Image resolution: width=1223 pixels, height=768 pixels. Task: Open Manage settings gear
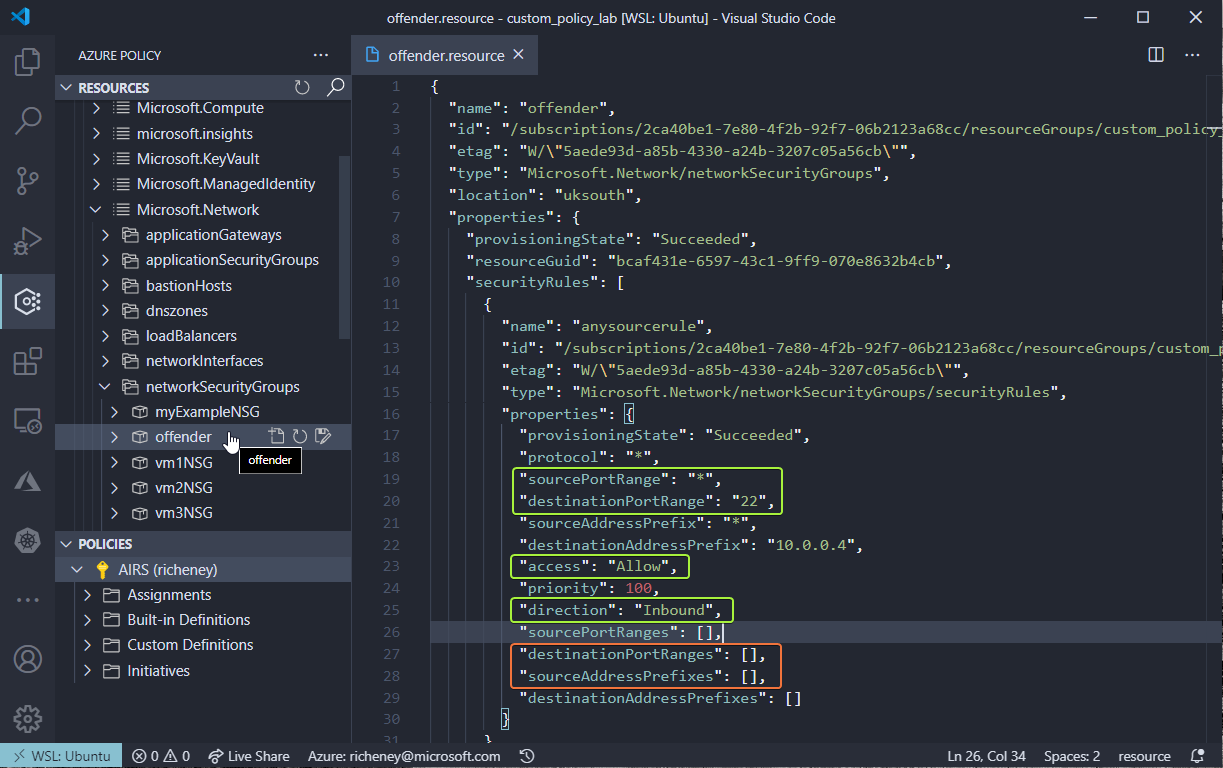27,719
